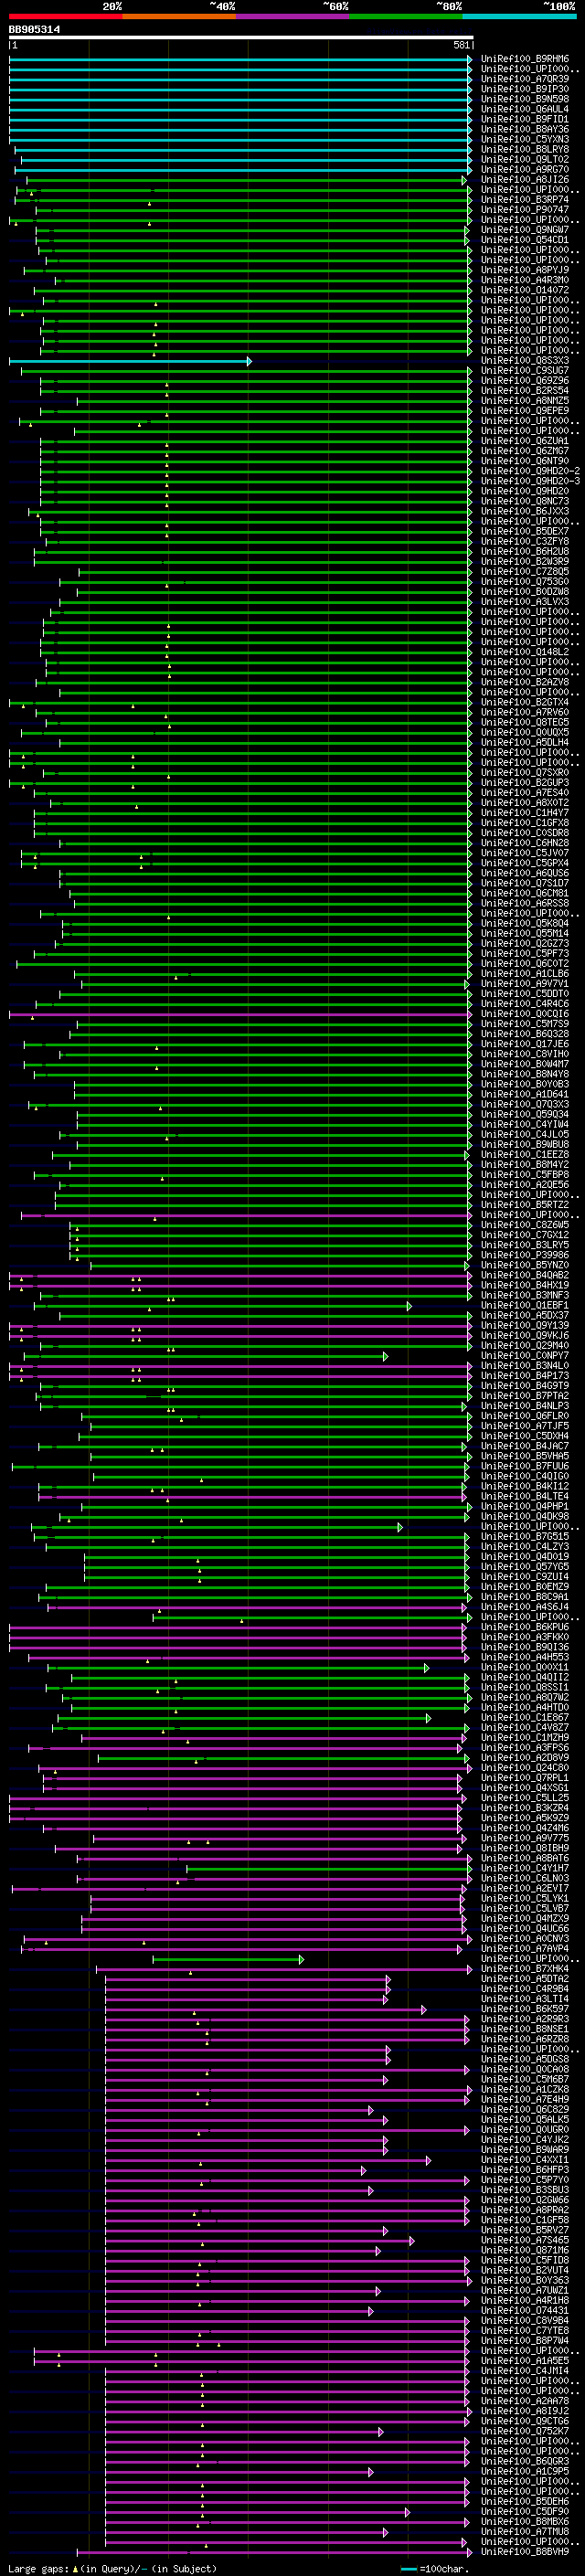Select hit UniRef100_A1D641

point(525,1094)
